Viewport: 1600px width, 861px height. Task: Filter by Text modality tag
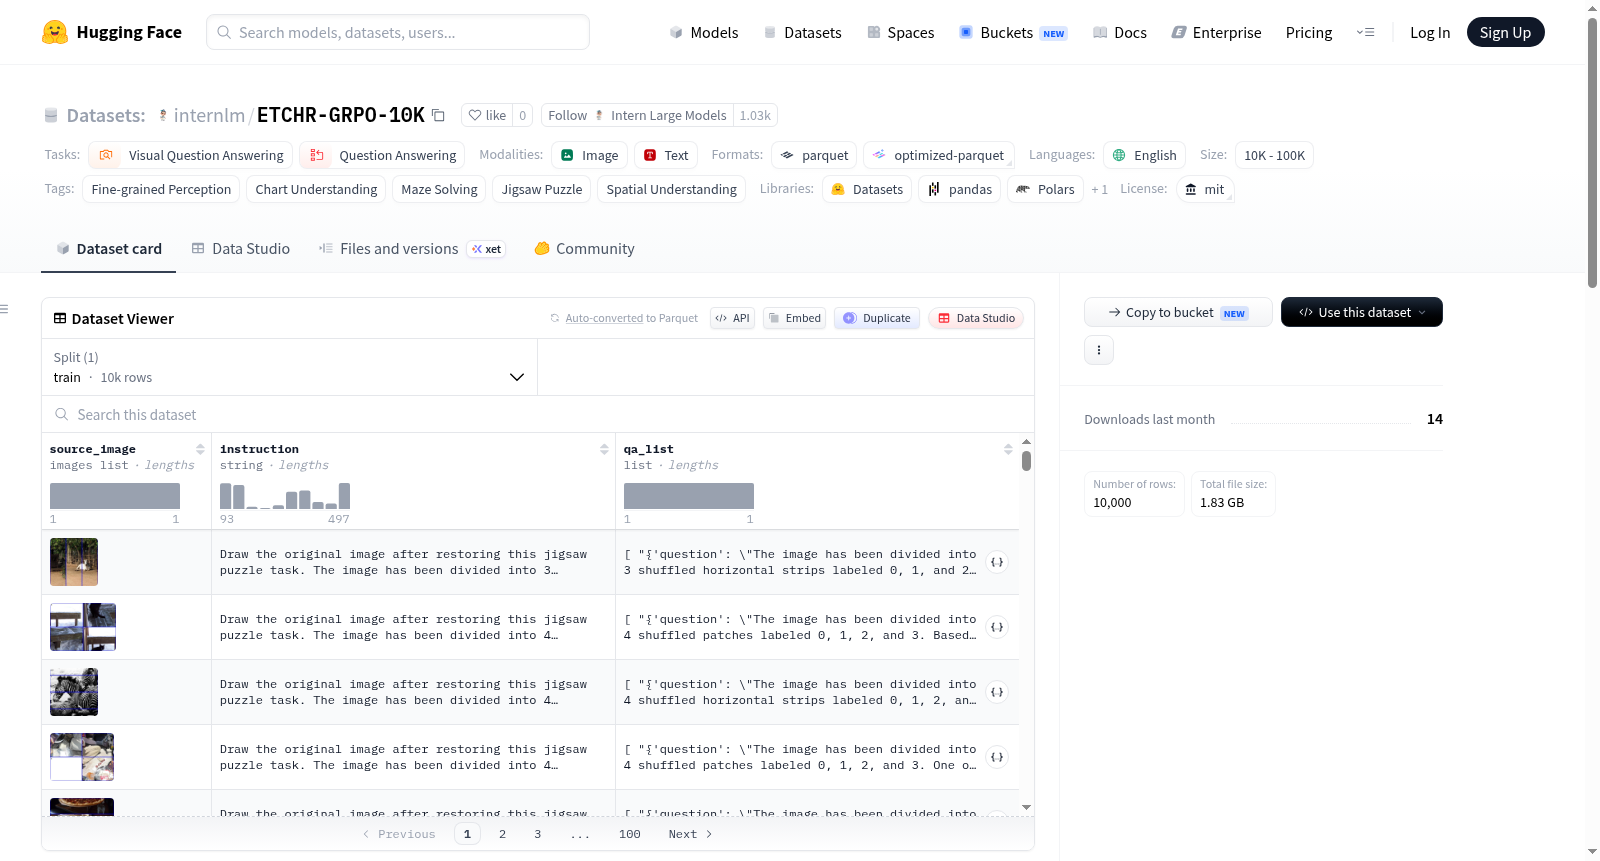(665, 155)
